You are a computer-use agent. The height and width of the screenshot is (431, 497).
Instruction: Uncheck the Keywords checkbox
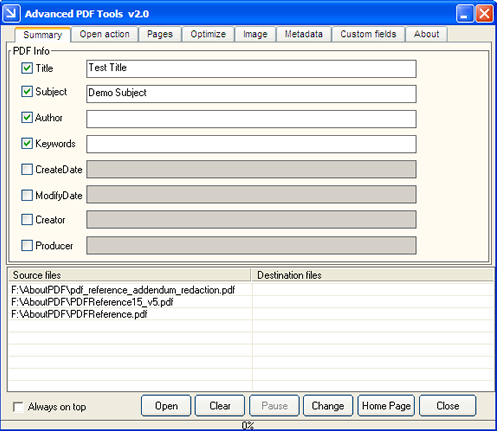tap(27, 143)
